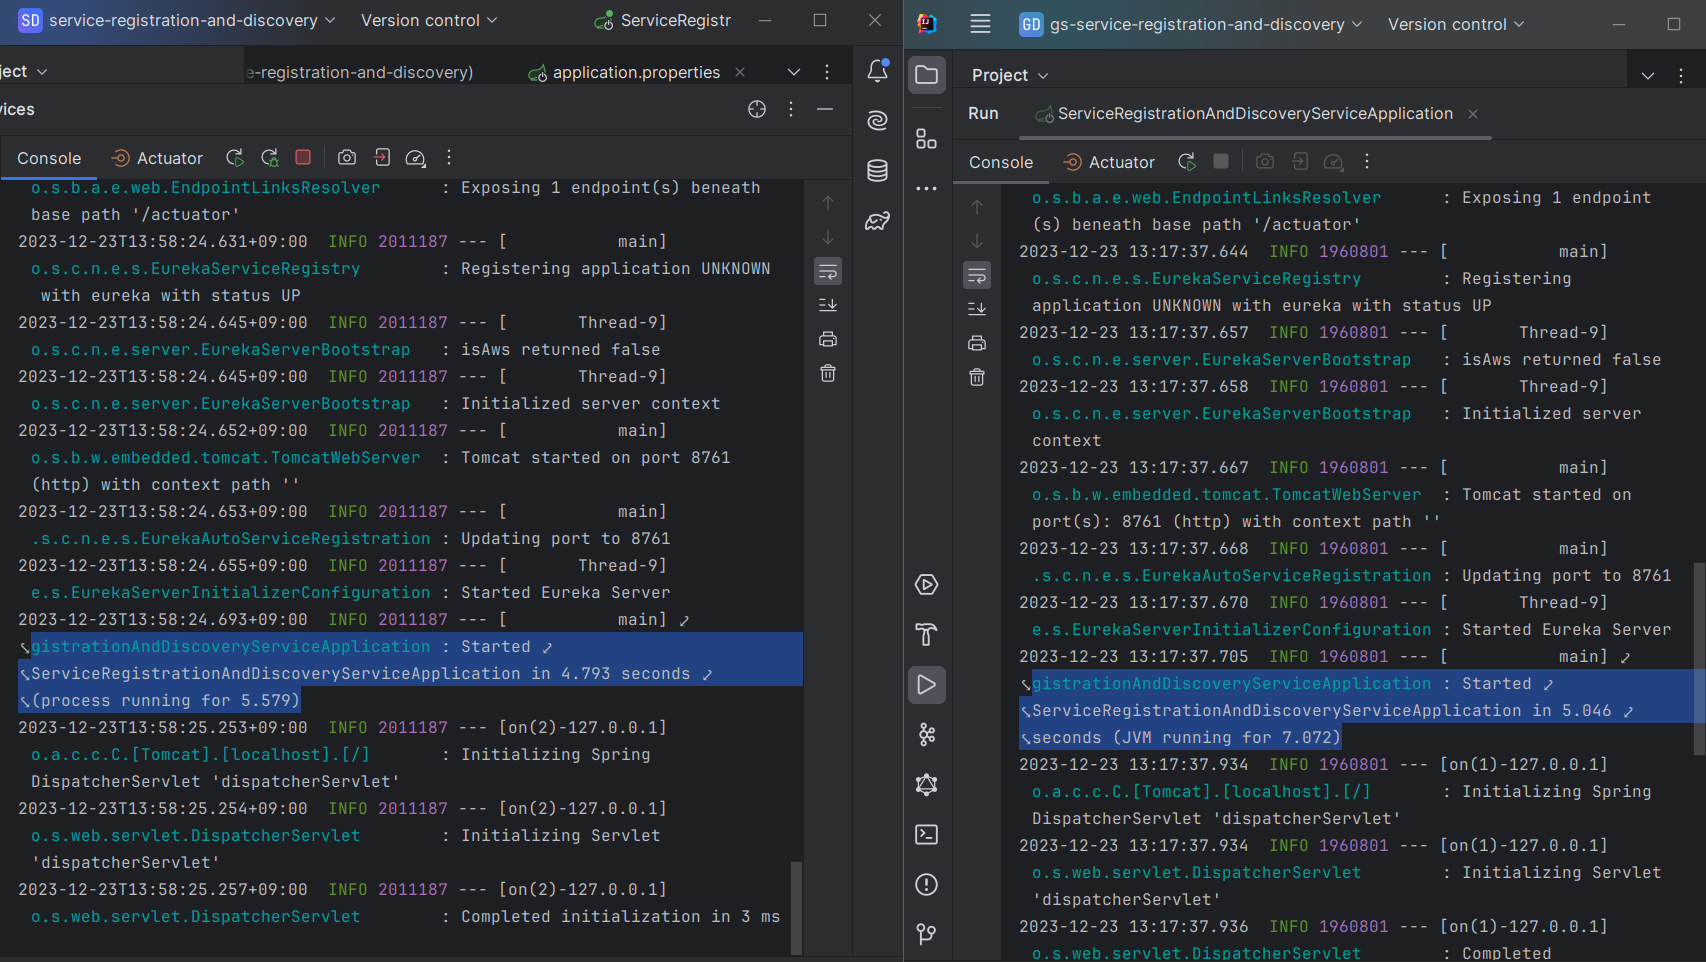
Task: Click Rerun icon in right Run toolbar
Action: [1187, 162]
